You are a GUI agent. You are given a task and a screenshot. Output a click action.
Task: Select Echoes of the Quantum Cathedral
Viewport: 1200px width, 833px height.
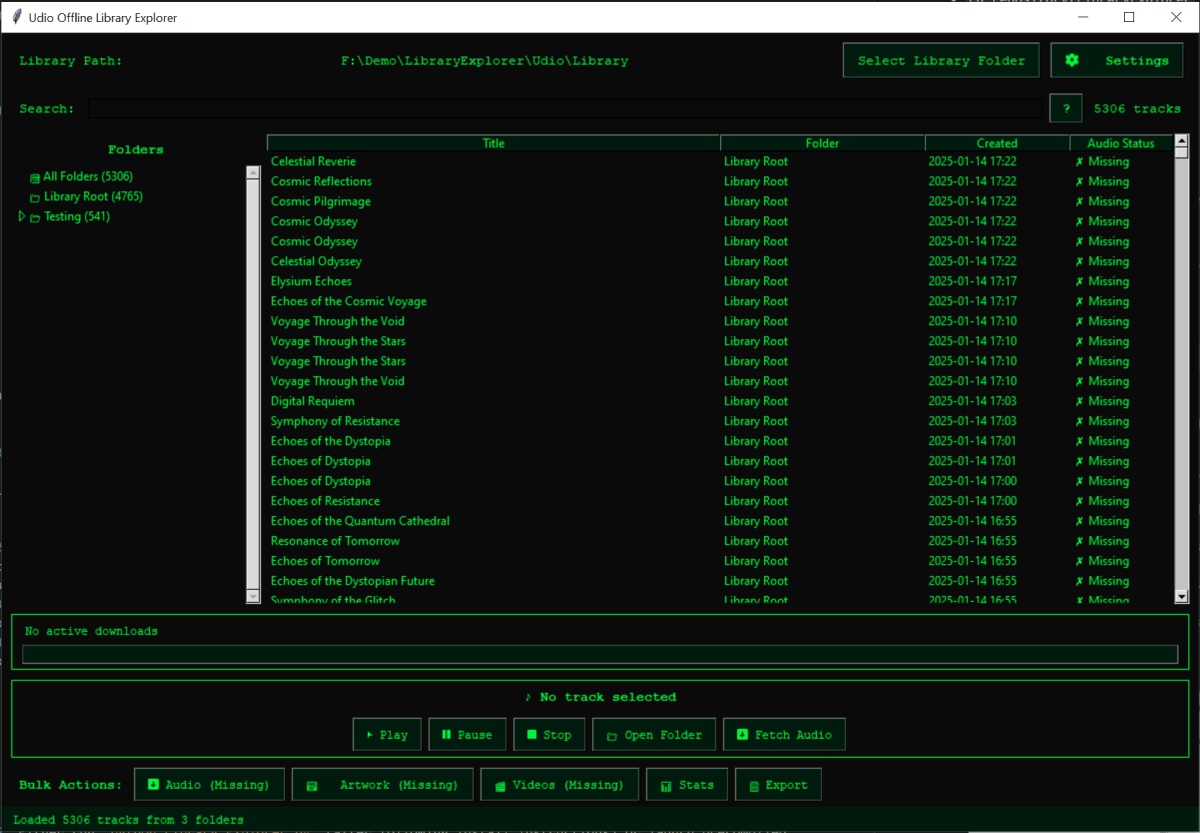pos(719,521)
